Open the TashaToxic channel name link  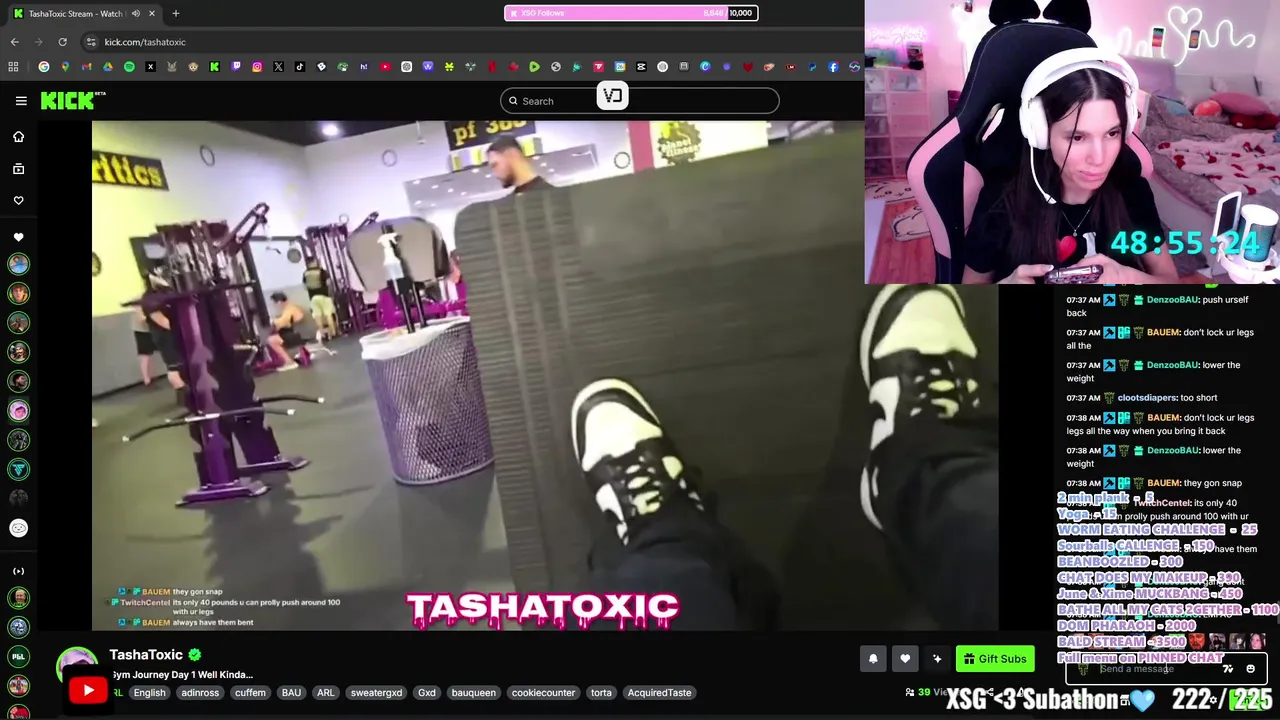[146, 654]
